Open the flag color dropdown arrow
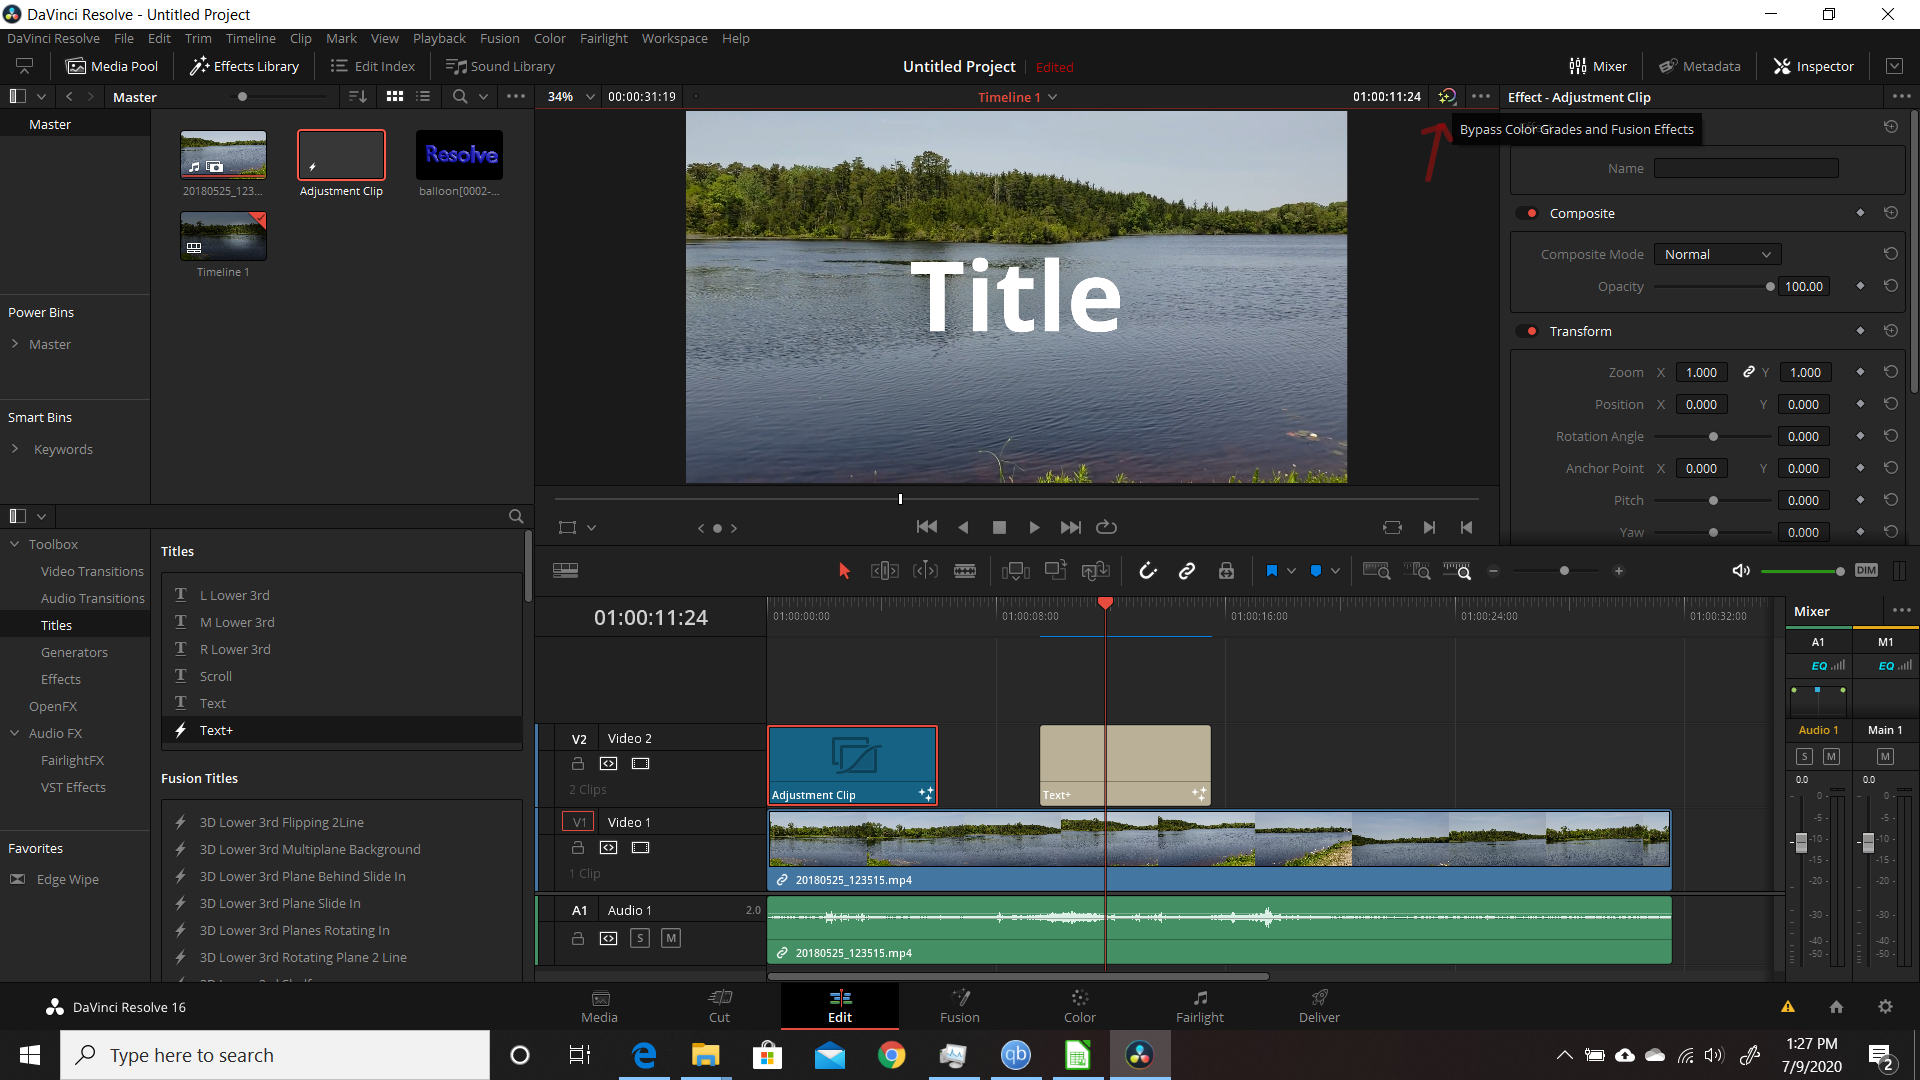This screenshot has height=1080, width=1920. 1291,570
